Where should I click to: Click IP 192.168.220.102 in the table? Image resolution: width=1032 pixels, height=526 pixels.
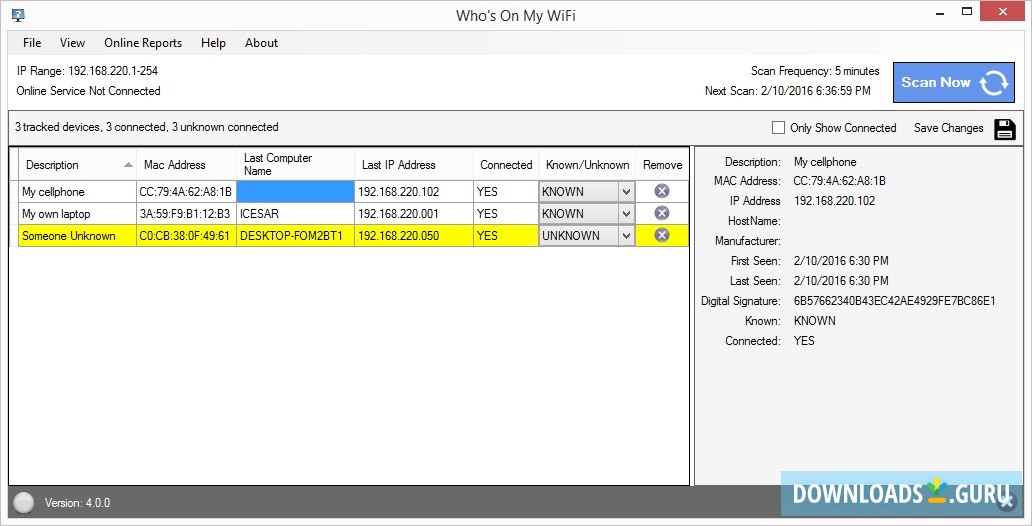414,192
